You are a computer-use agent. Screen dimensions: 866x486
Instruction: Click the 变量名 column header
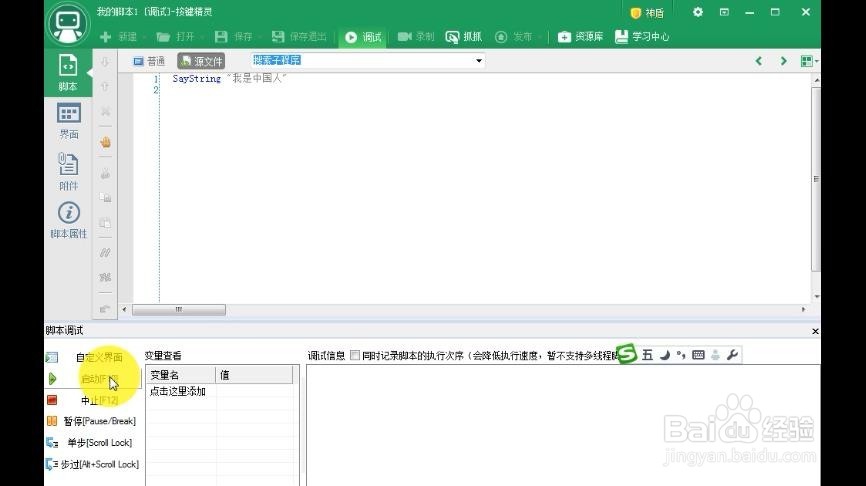tap(181, 375)
